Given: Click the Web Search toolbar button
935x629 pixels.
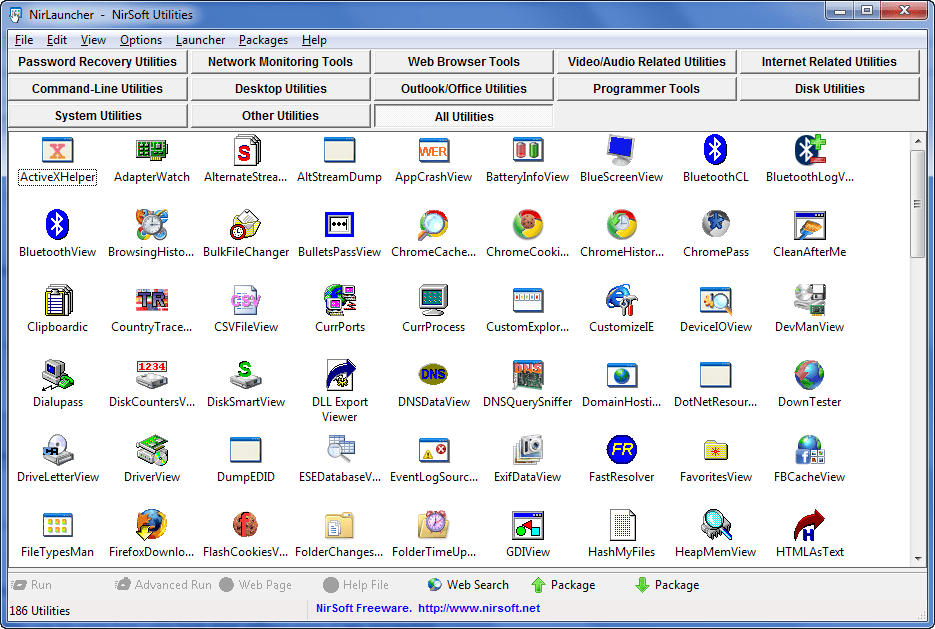Looking at the screenshot, I should [x=468, y=585].
